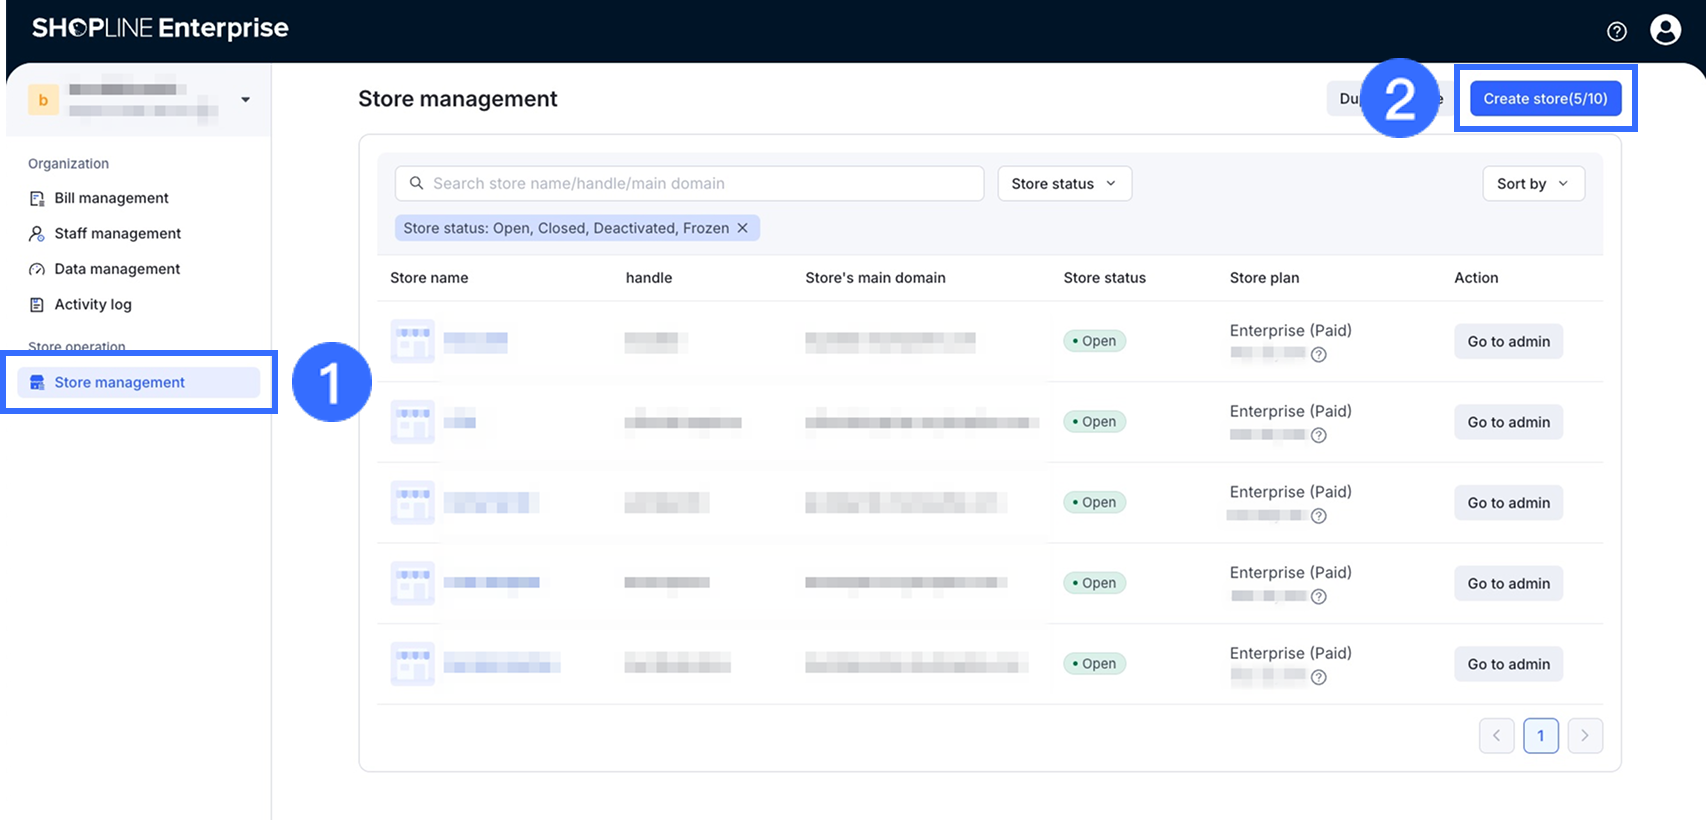Click info icon under first store's plan
The width and height of the screenshot is (1706, 820).
pos(1319,355)
